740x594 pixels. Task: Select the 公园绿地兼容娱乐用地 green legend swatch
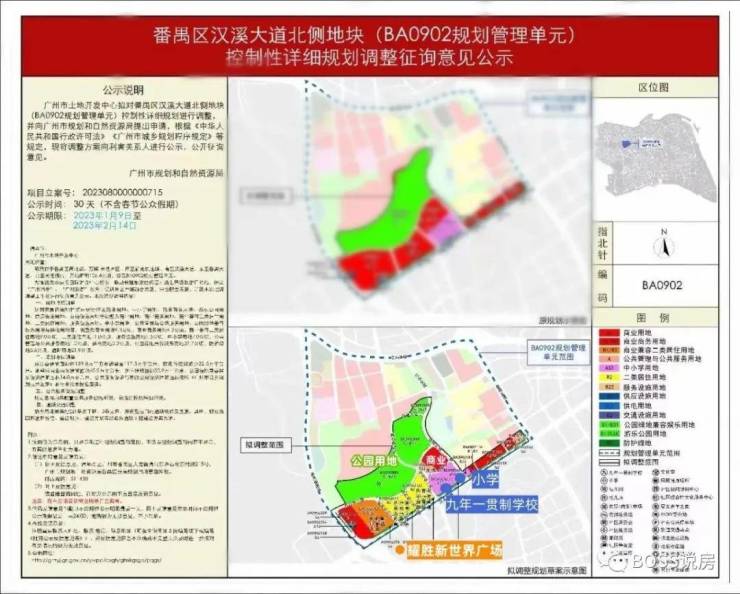[x=609, y=425]
